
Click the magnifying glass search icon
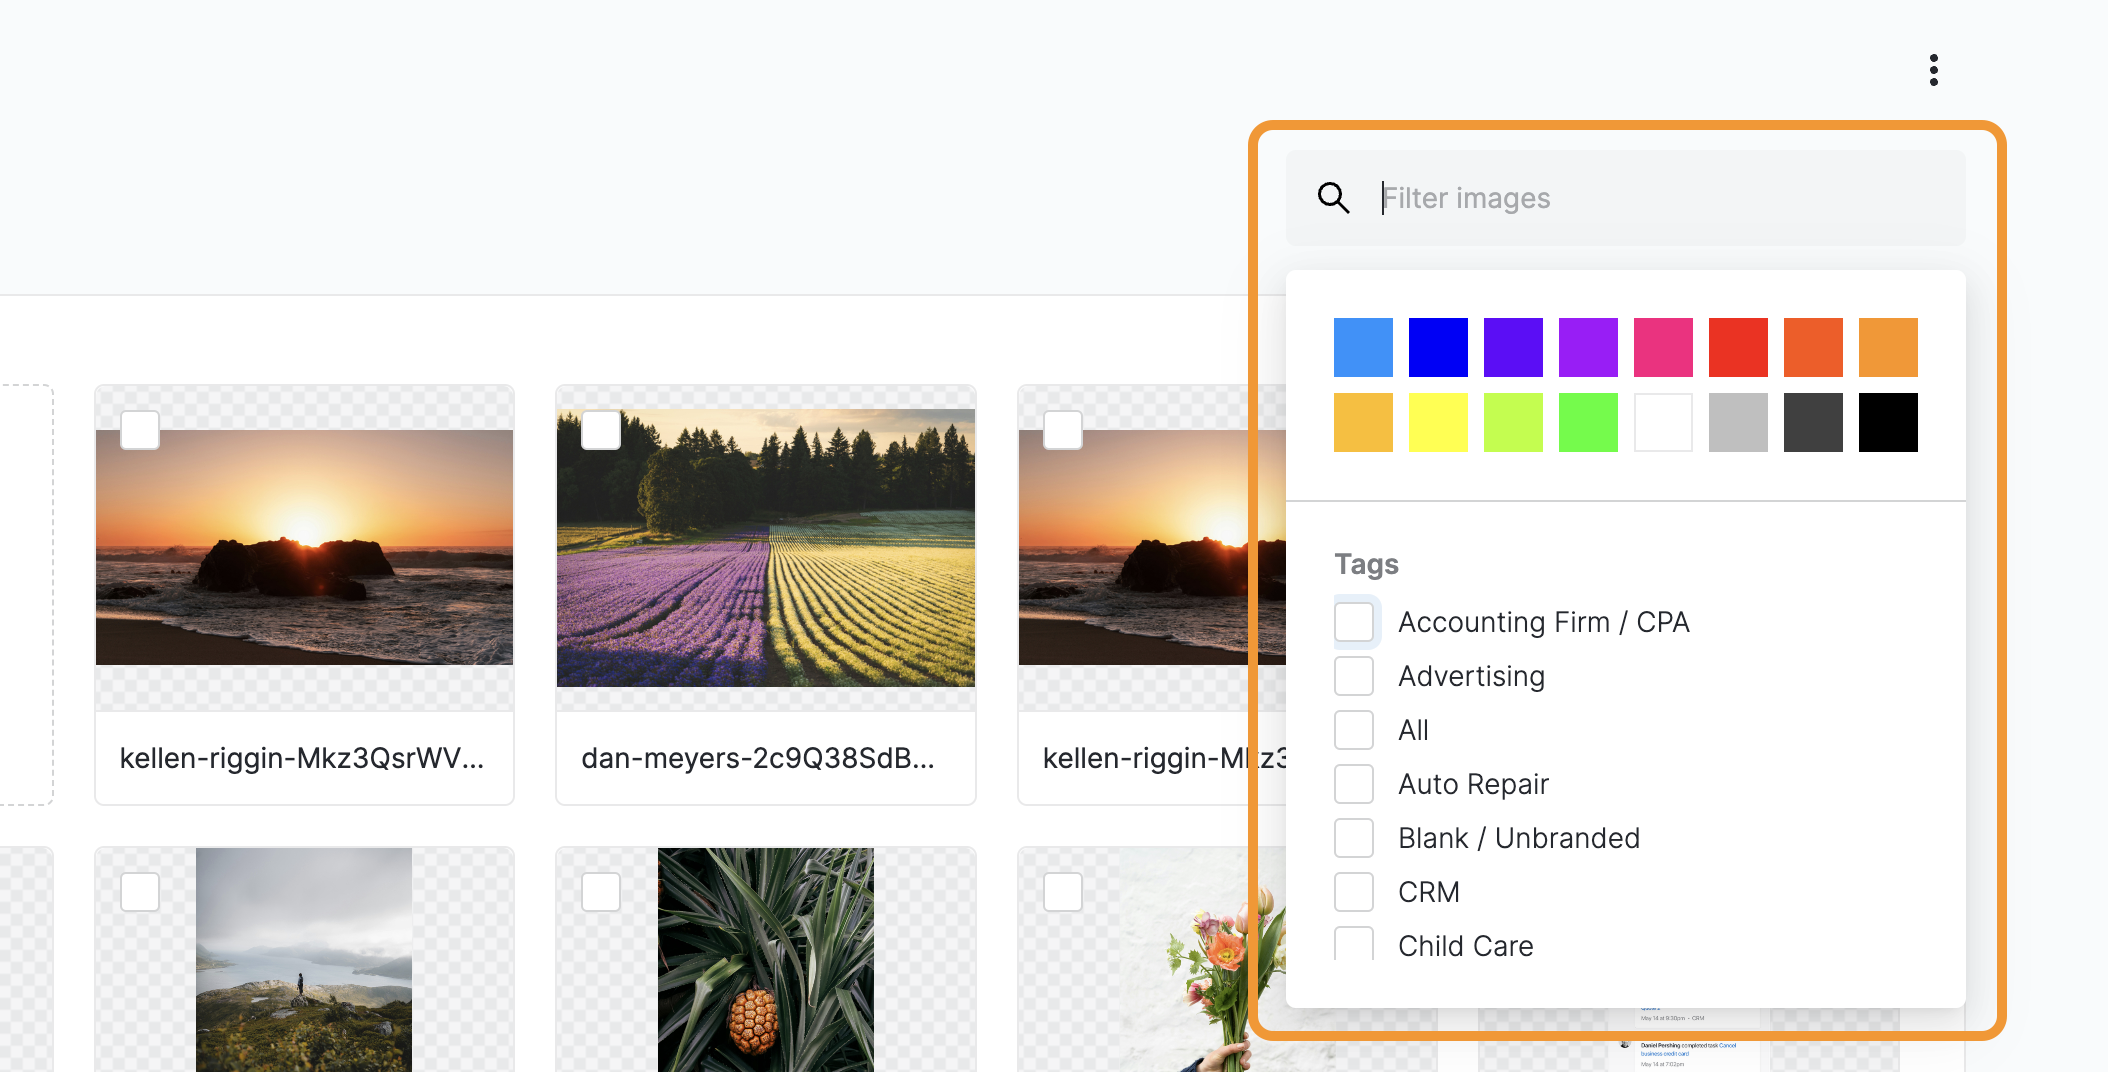pyautogui.click(x=1333, y=198)
